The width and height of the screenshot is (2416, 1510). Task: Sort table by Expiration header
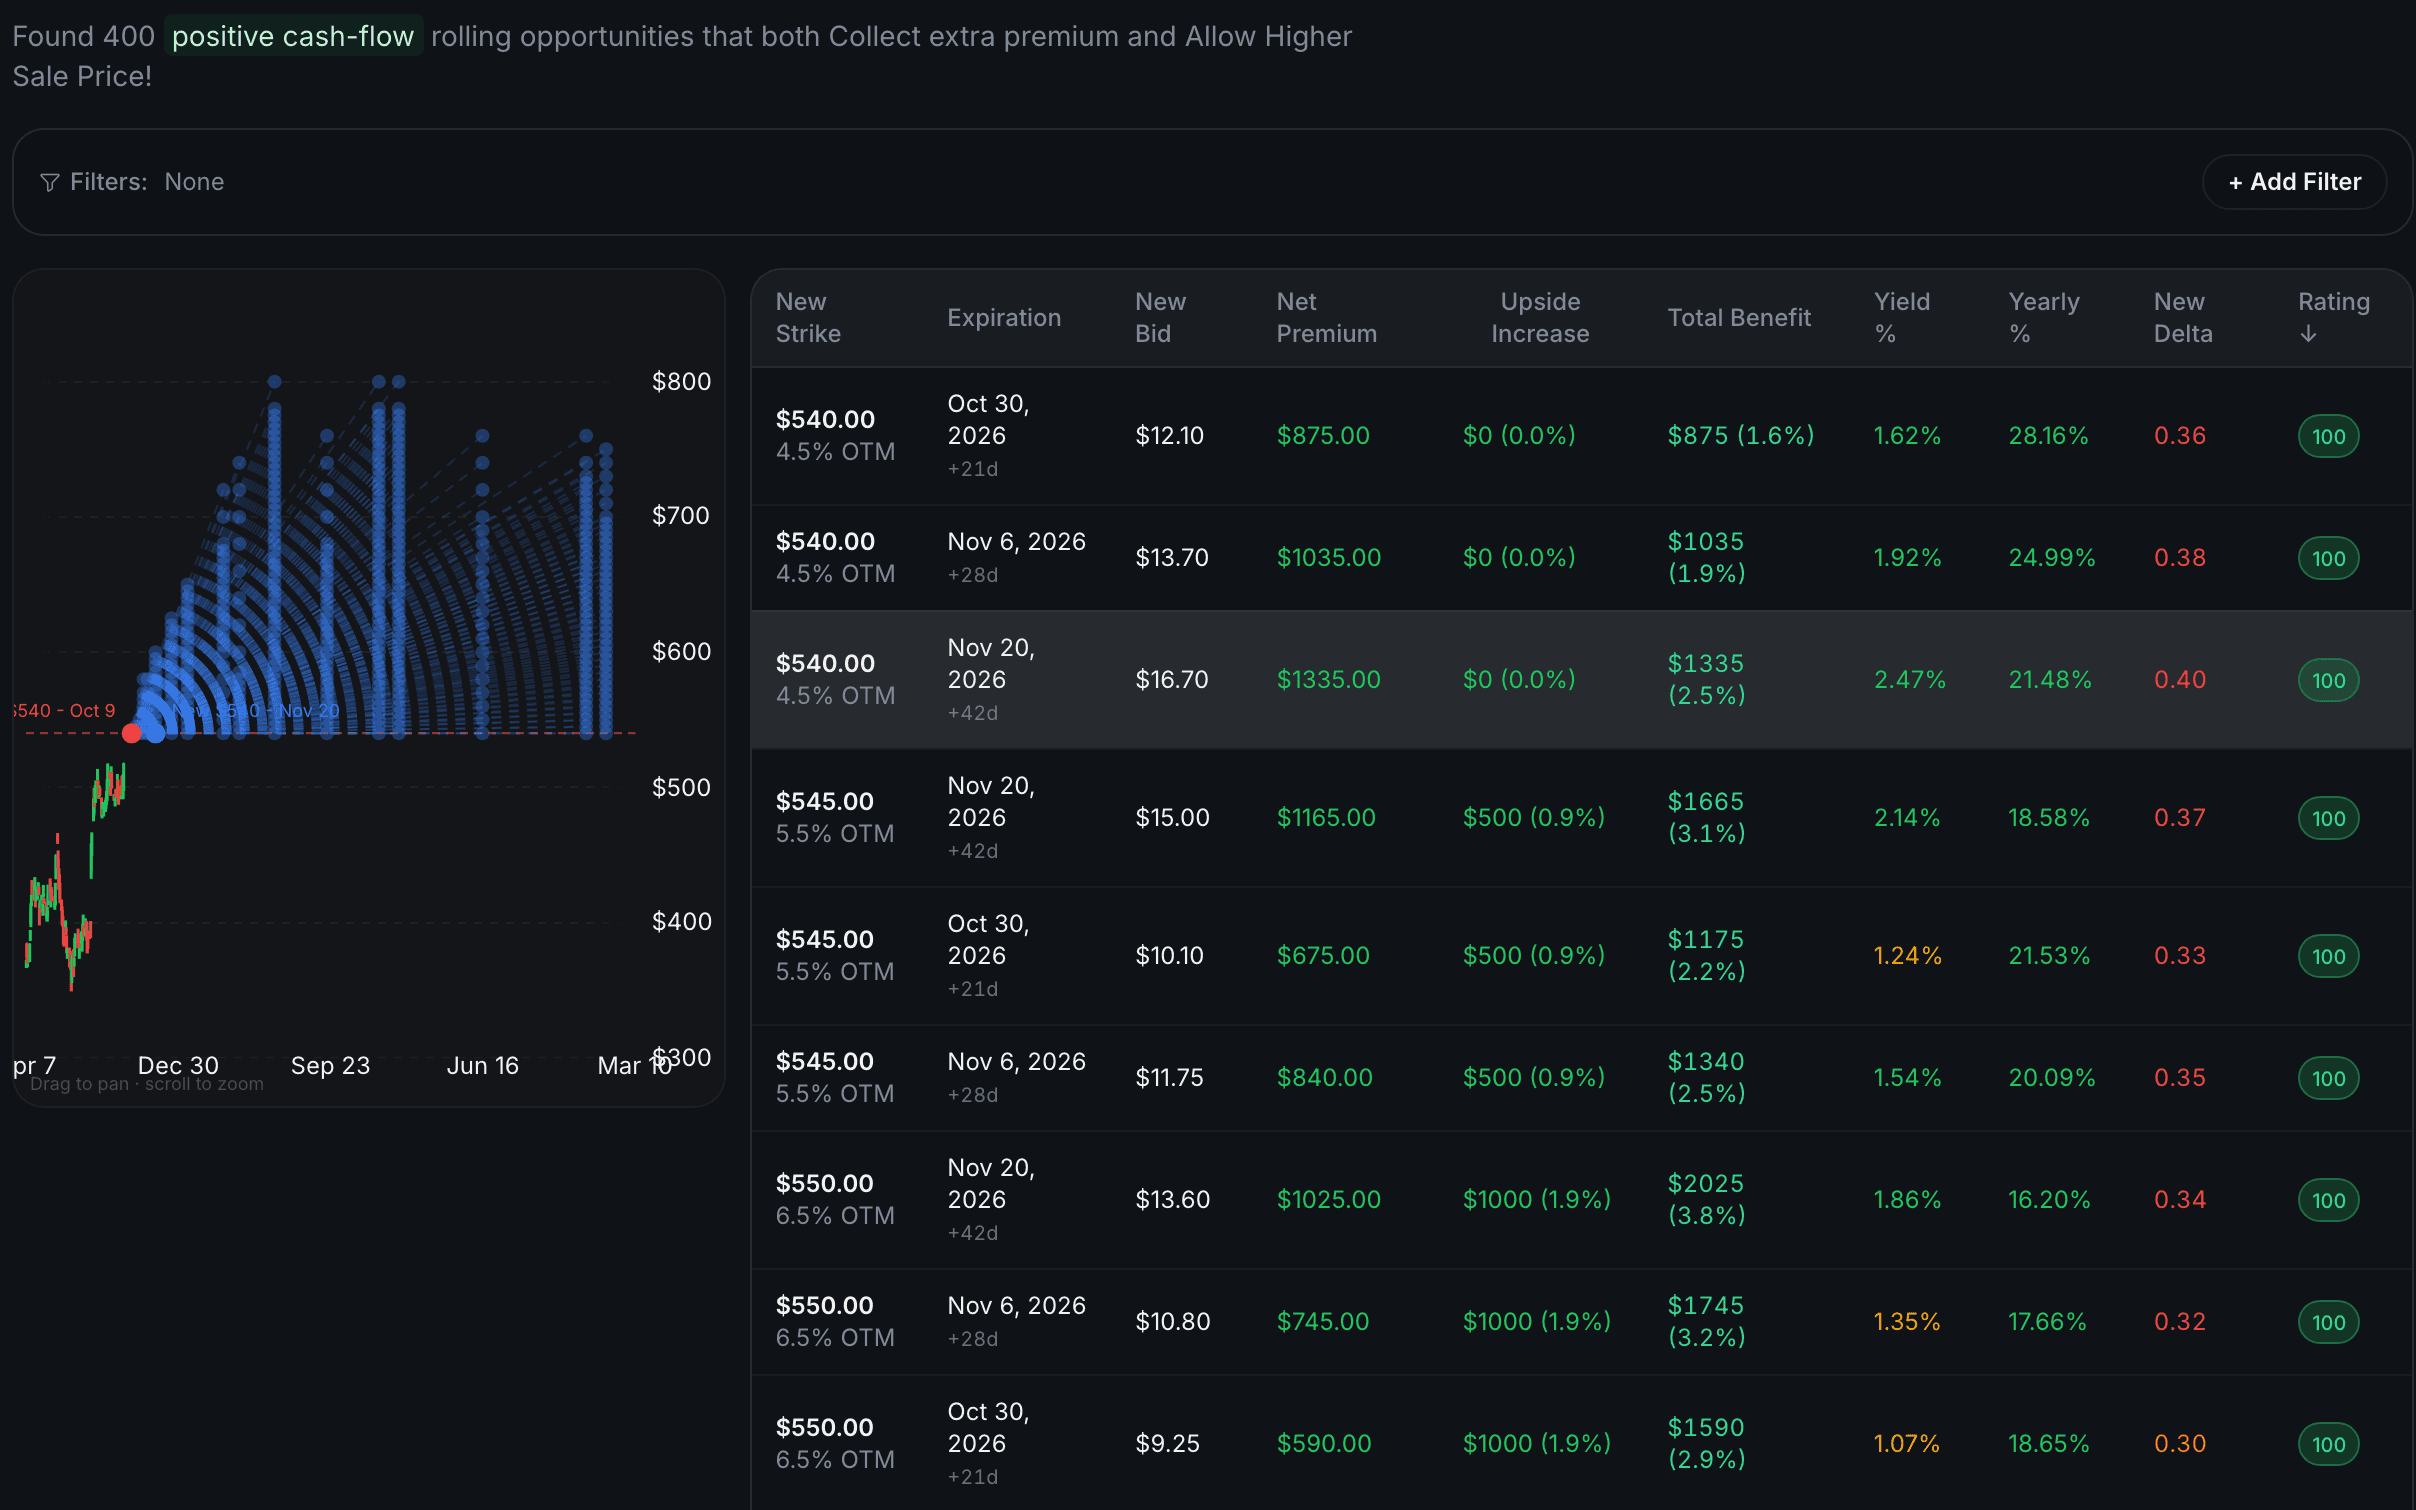[x=1003, y=317]
